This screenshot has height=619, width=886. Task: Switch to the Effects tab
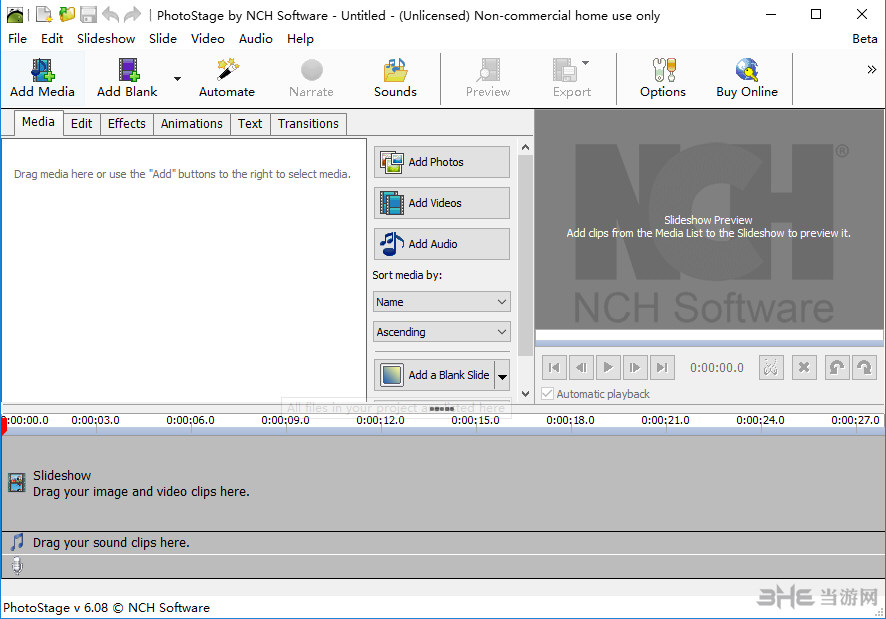coord(127,124)
